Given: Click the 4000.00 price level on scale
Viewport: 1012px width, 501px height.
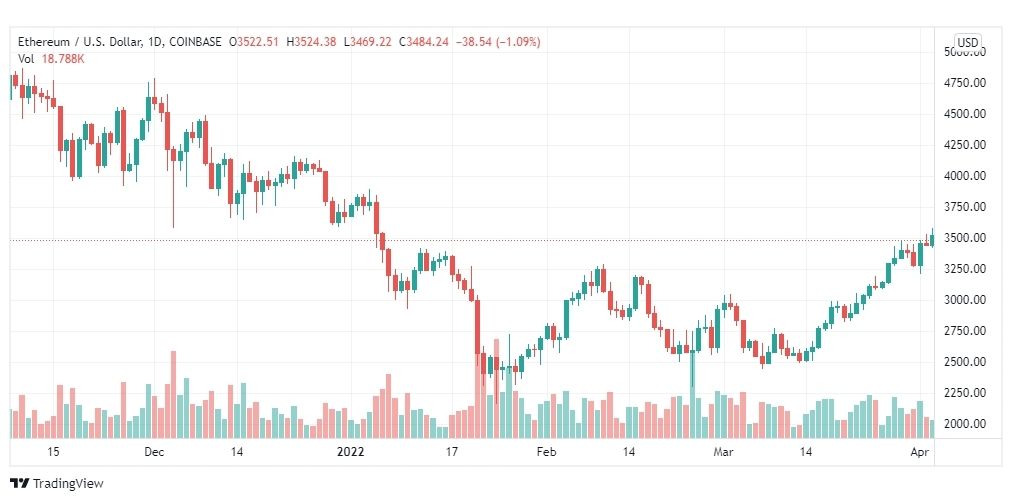Looking at the screenshot, I should (x=962, y=176).
